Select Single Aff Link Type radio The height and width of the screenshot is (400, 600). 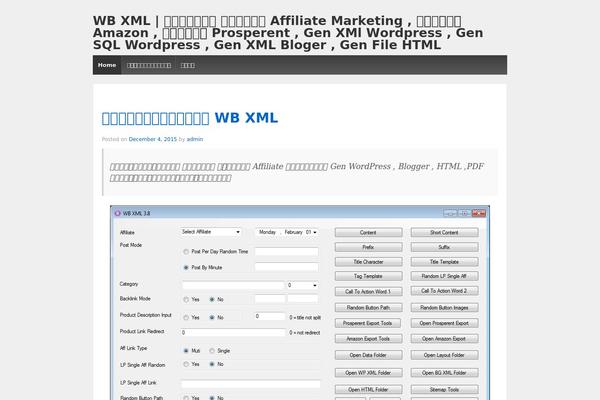coord(212,351)
